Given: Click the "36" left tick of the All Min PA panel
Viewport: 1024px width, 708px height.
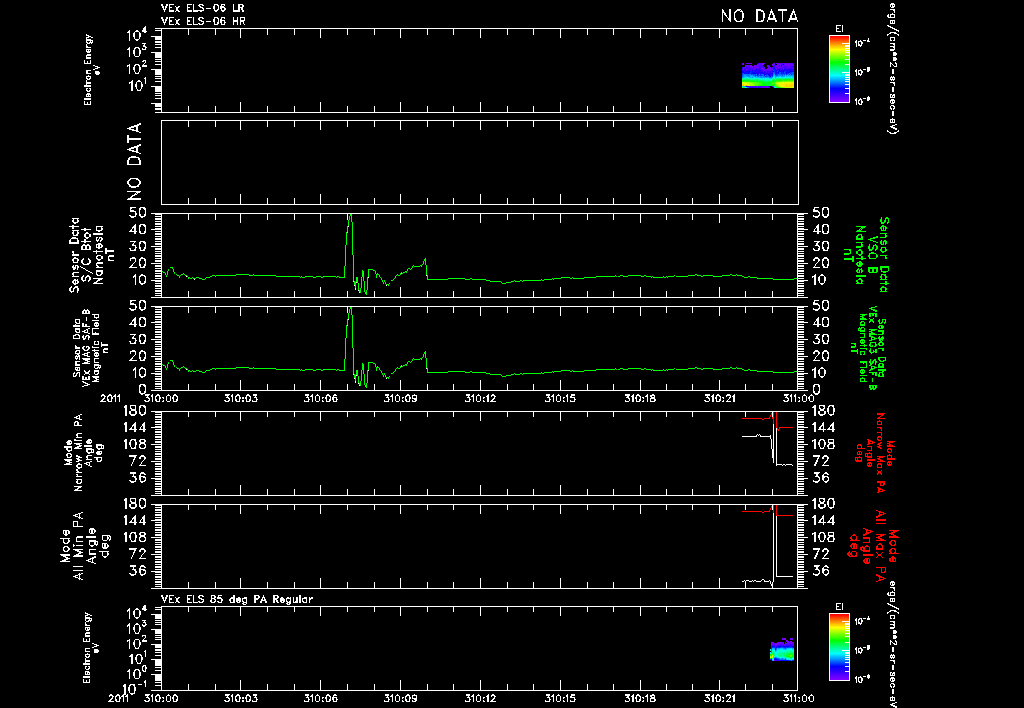Looking at the screenshot, I should [x=138, y=571].
